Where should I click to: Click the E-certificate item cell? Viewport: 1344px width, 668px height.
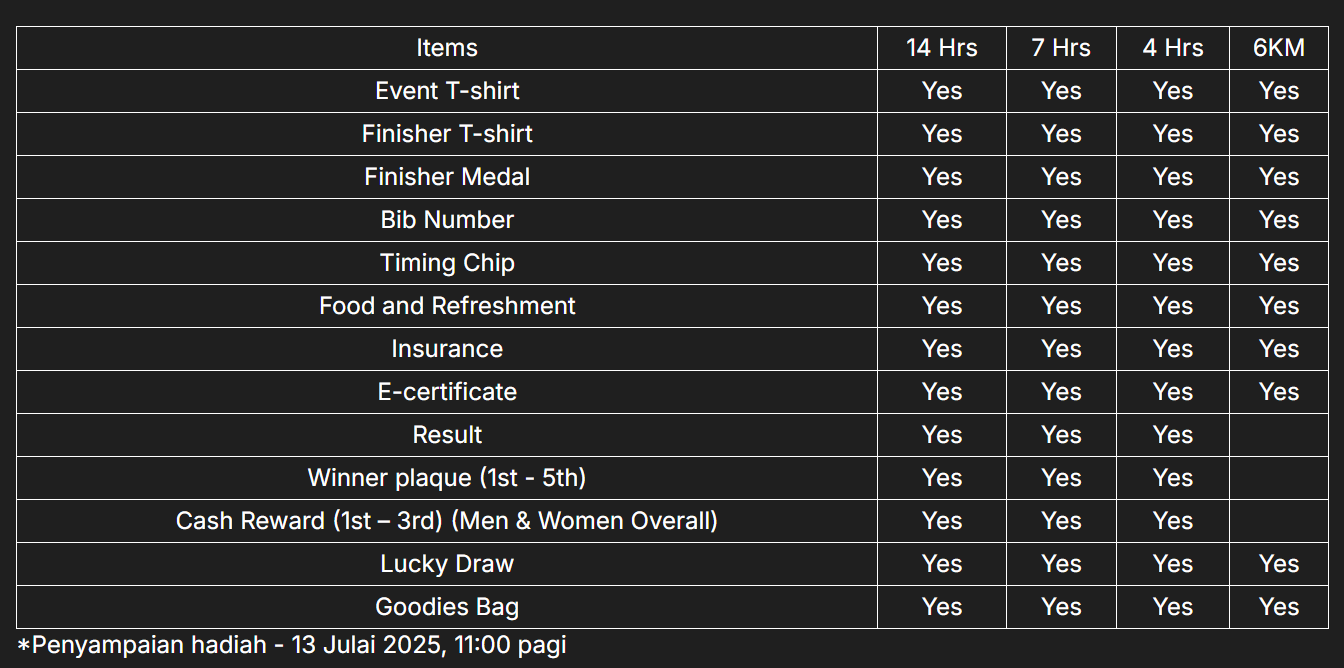point(447,392)
